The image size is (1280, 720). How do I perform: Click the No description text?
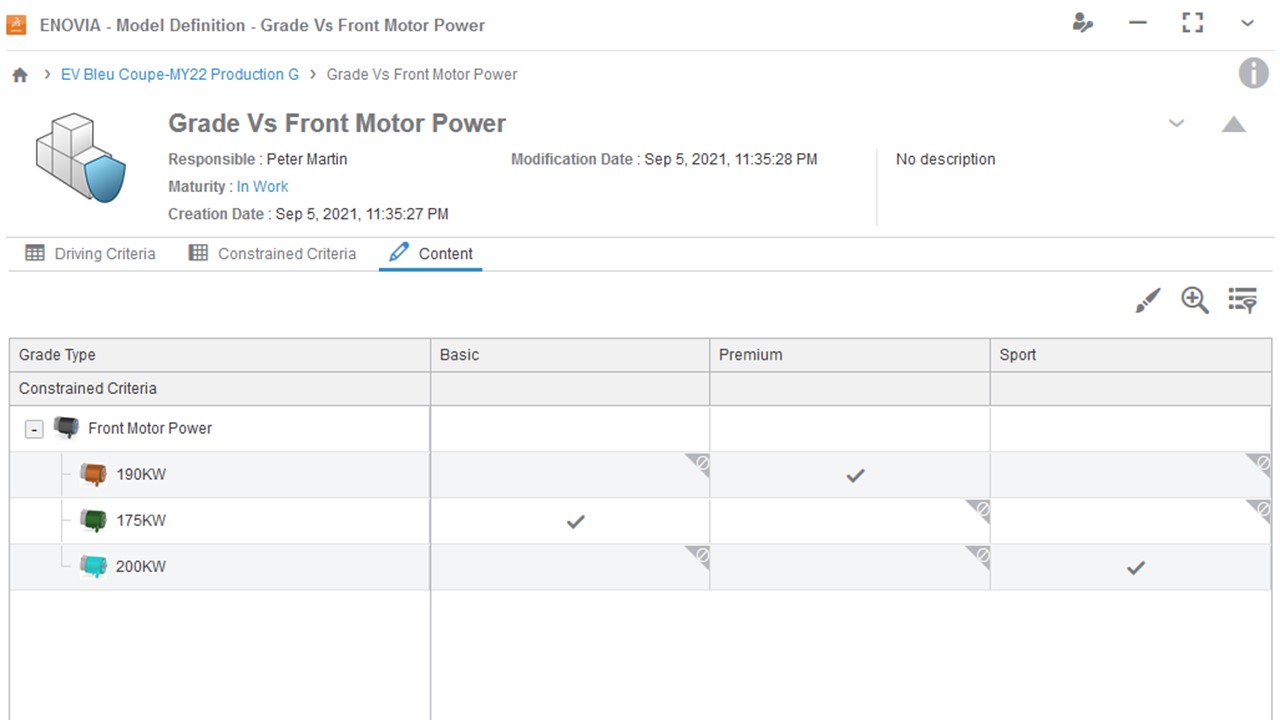(x=945, y=159)
